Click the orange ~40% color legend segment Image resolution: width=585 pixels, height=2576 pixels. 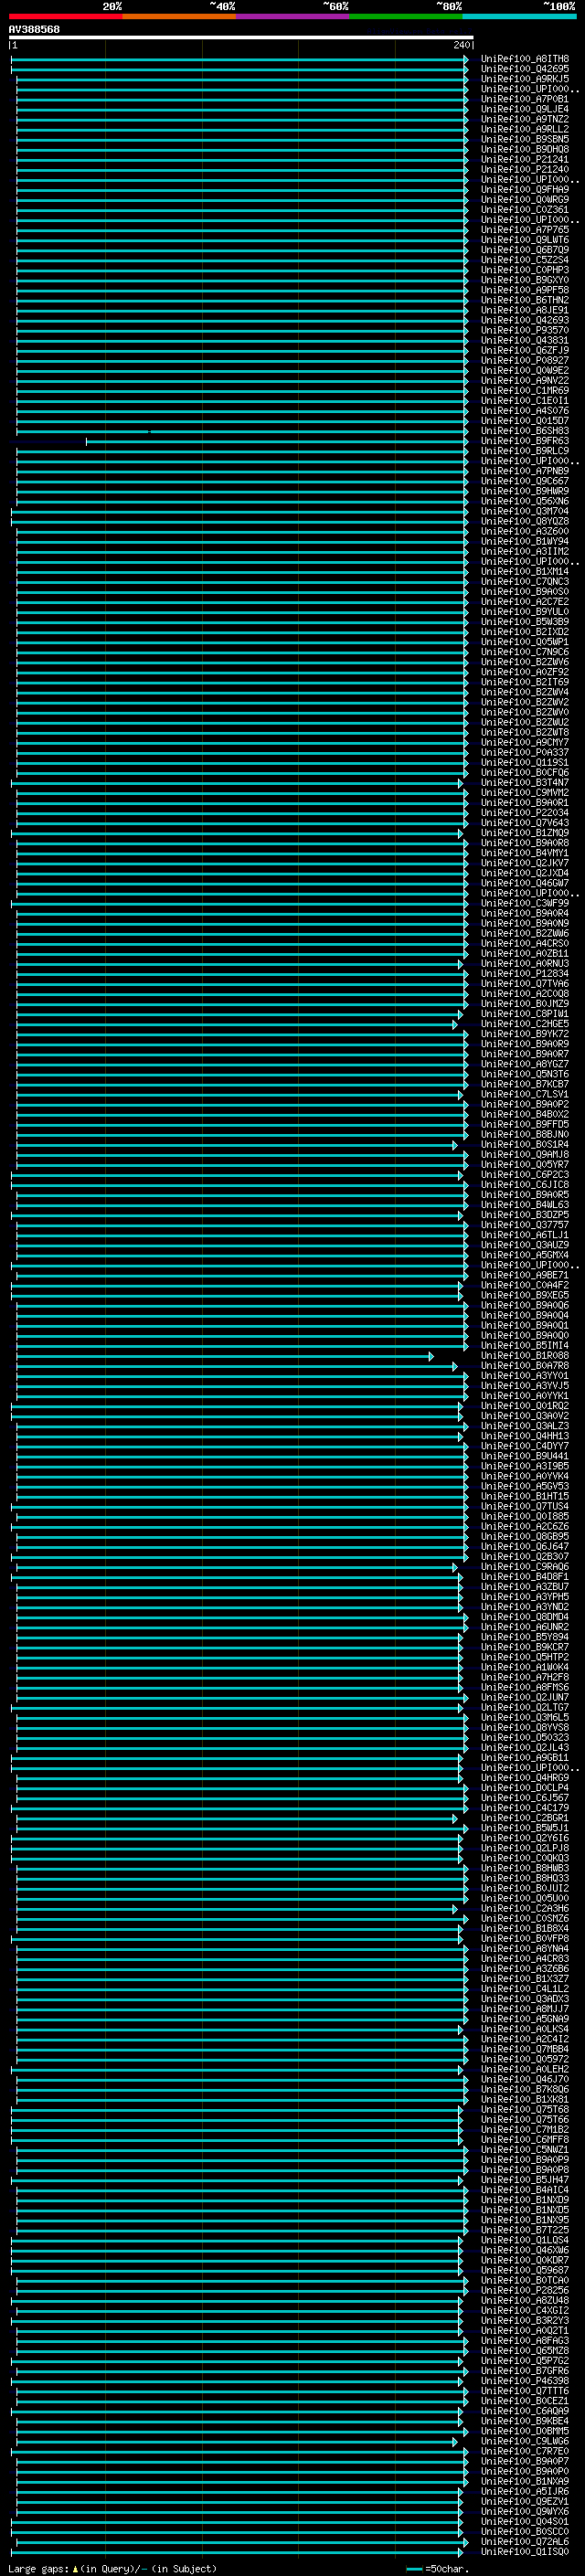(x=179, y=16)
